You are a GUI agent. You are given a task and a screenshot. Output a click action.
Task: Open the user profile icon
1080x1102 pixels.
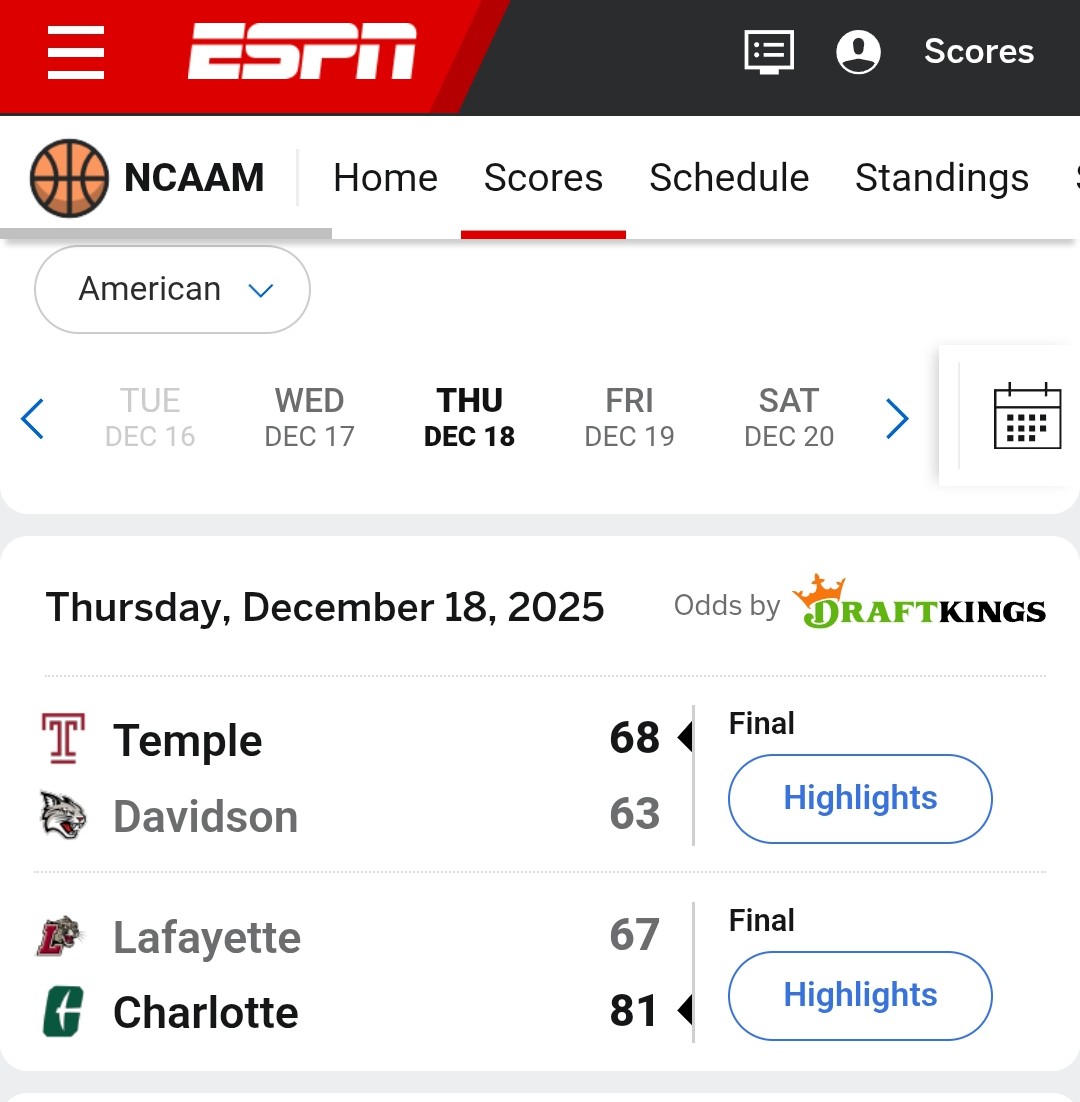point(858,51)
